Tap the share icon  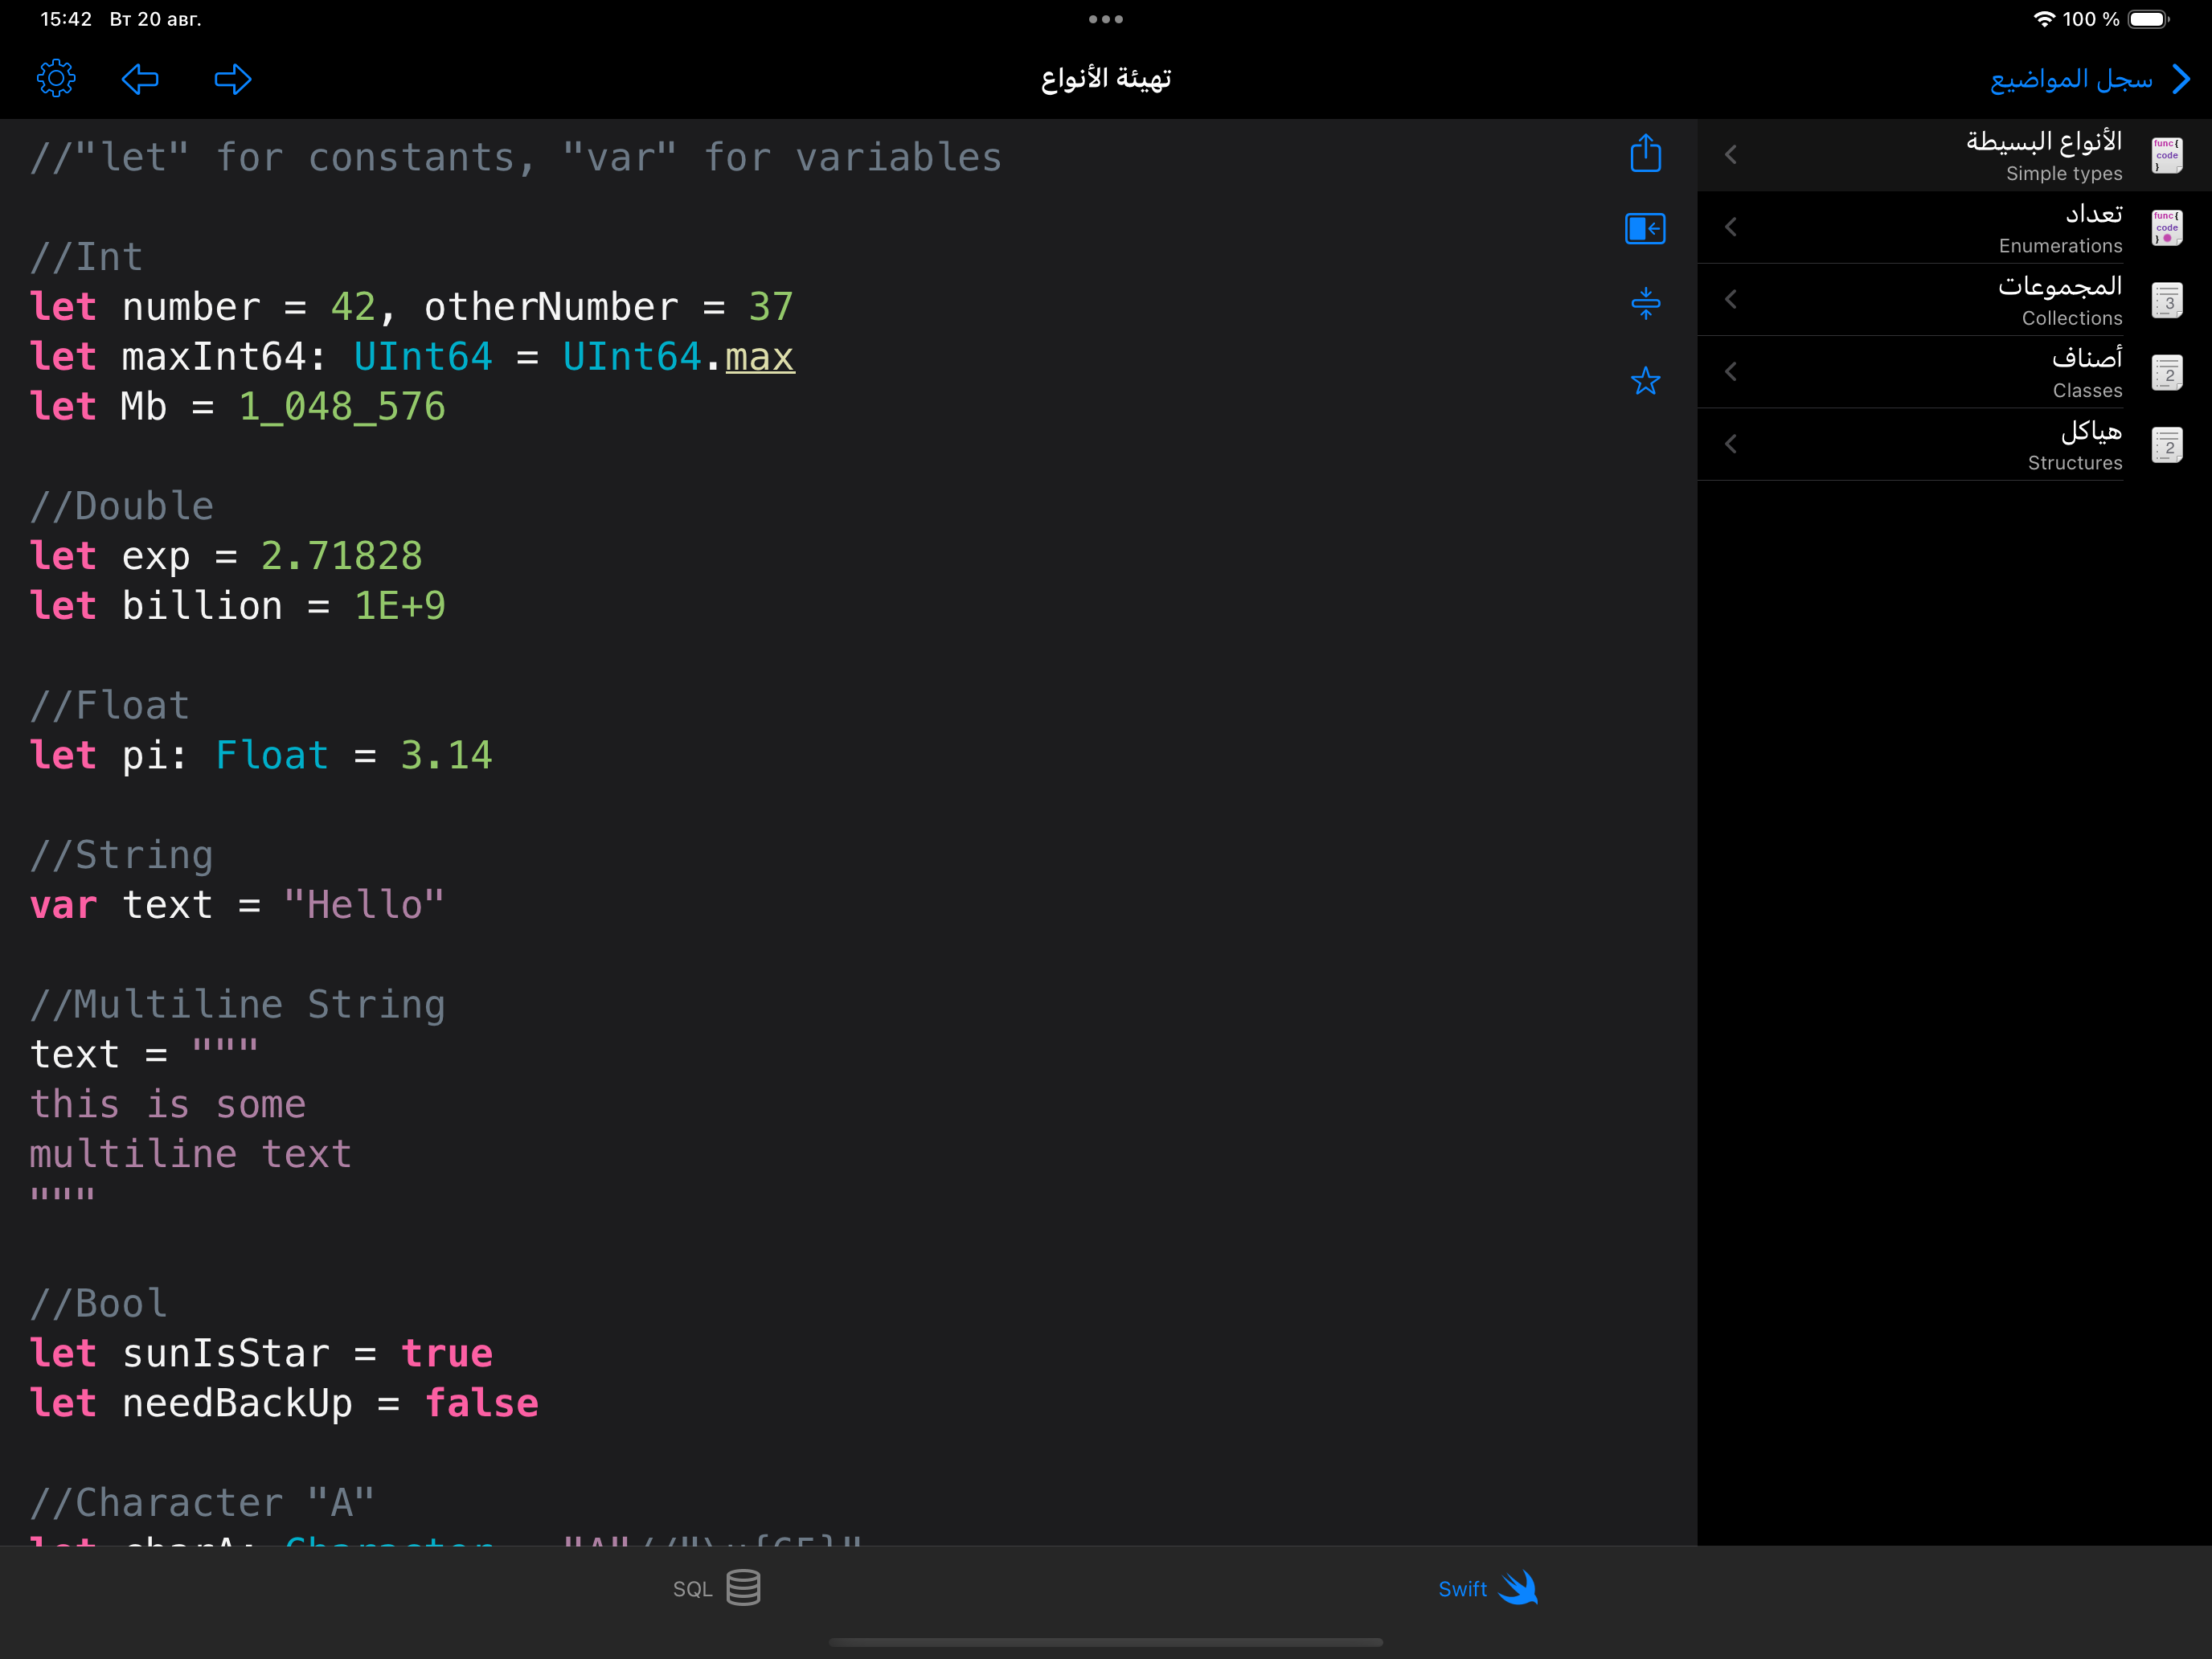pos(1645,153)
